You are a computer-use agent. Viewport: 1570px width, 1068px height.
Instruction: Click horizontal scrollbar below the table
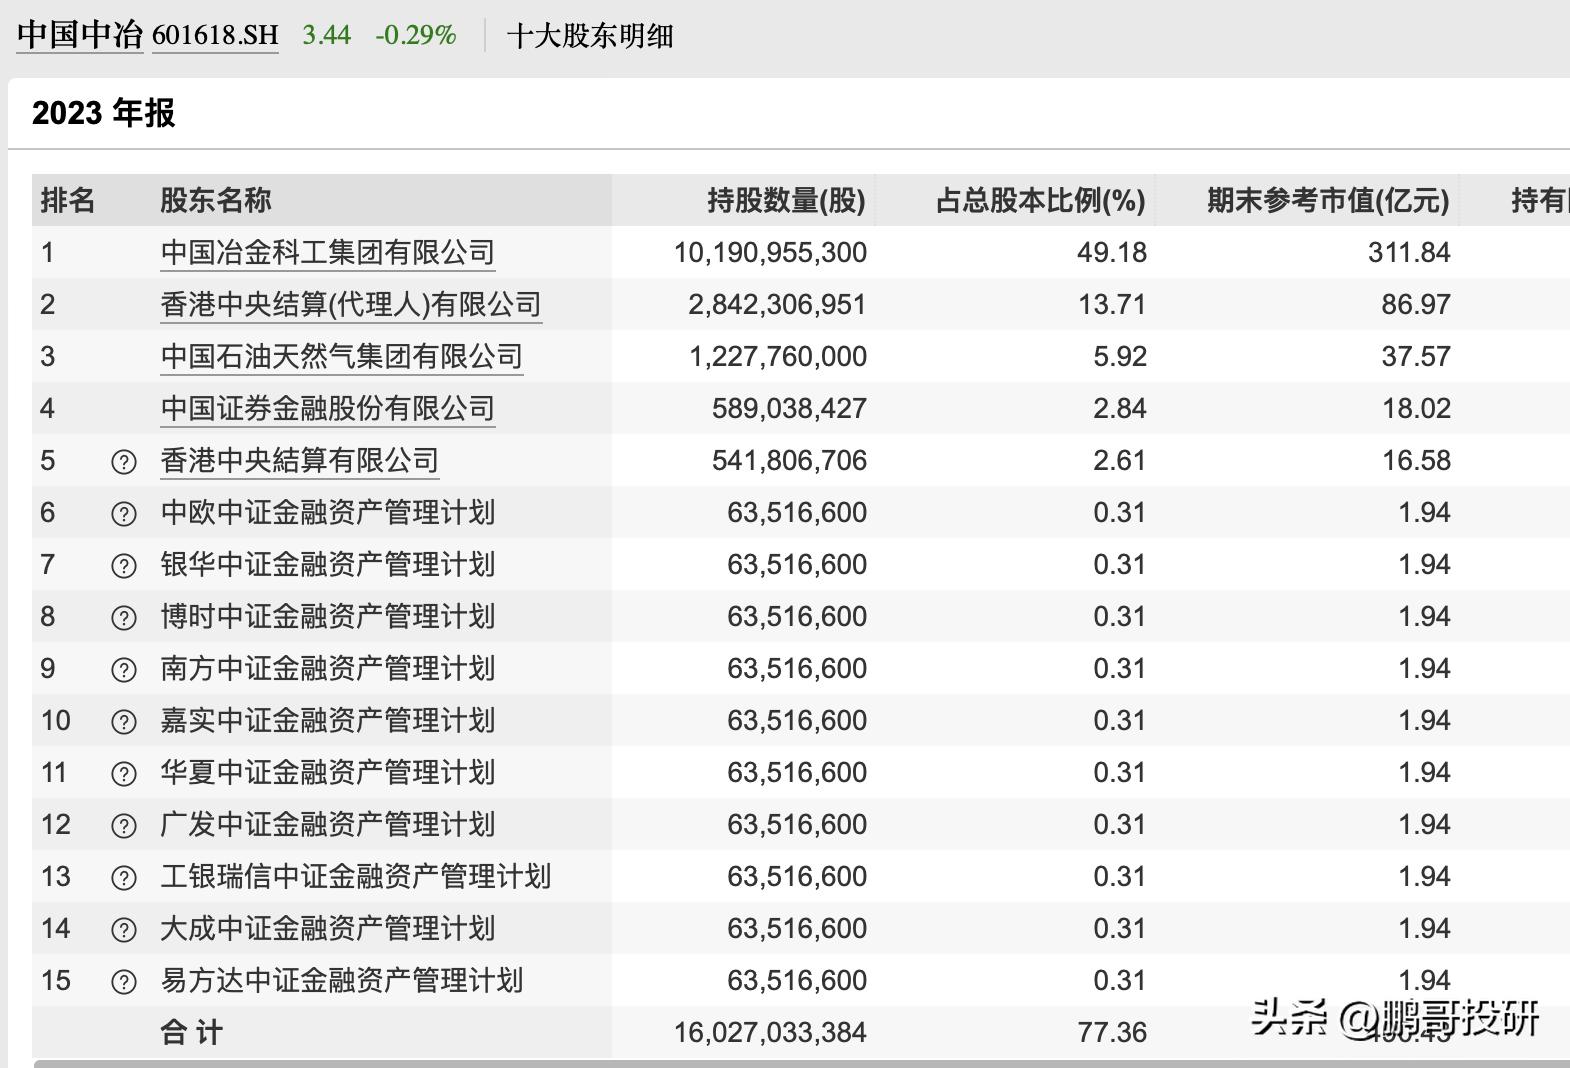tap(801, 1064)
